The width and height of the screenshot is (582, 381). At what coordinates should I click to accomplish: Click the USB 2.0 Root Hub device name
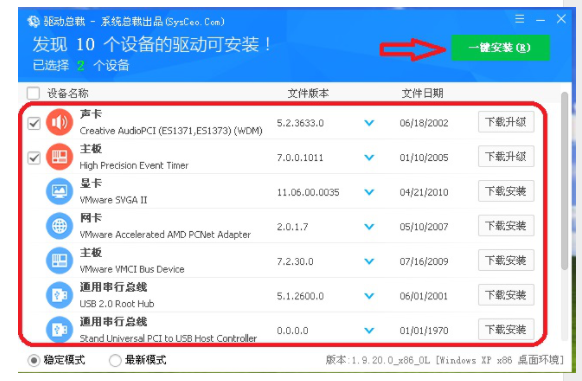[117, 304]
